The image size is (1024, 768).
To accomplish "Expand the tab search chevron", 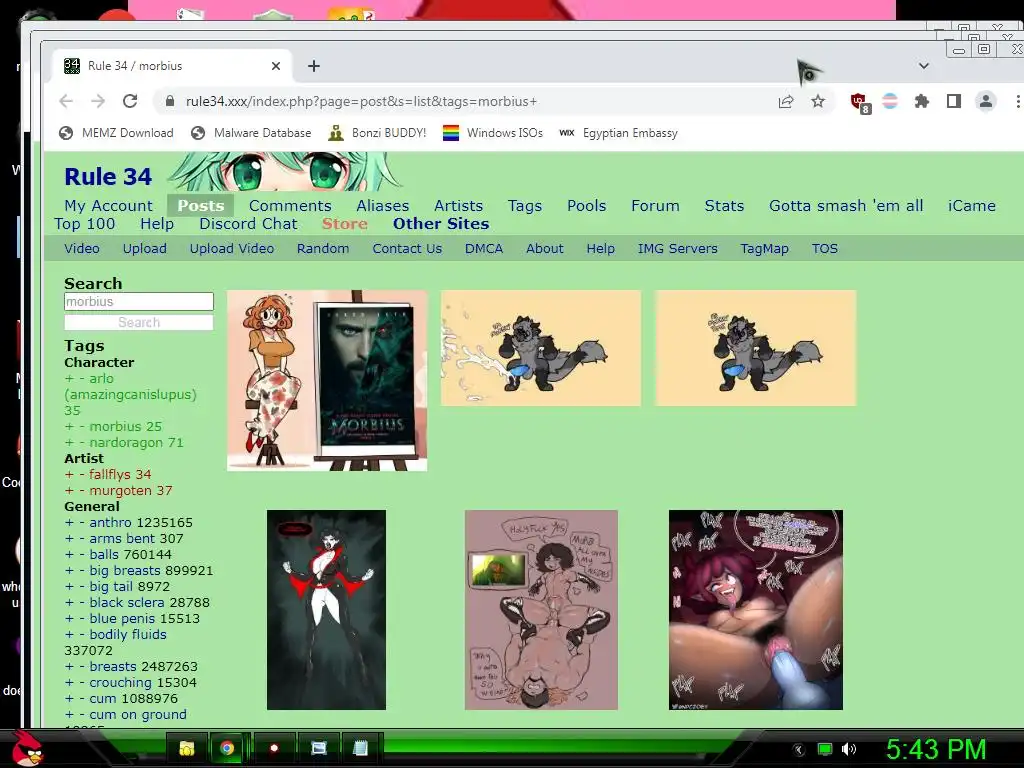I will (923, 66).
